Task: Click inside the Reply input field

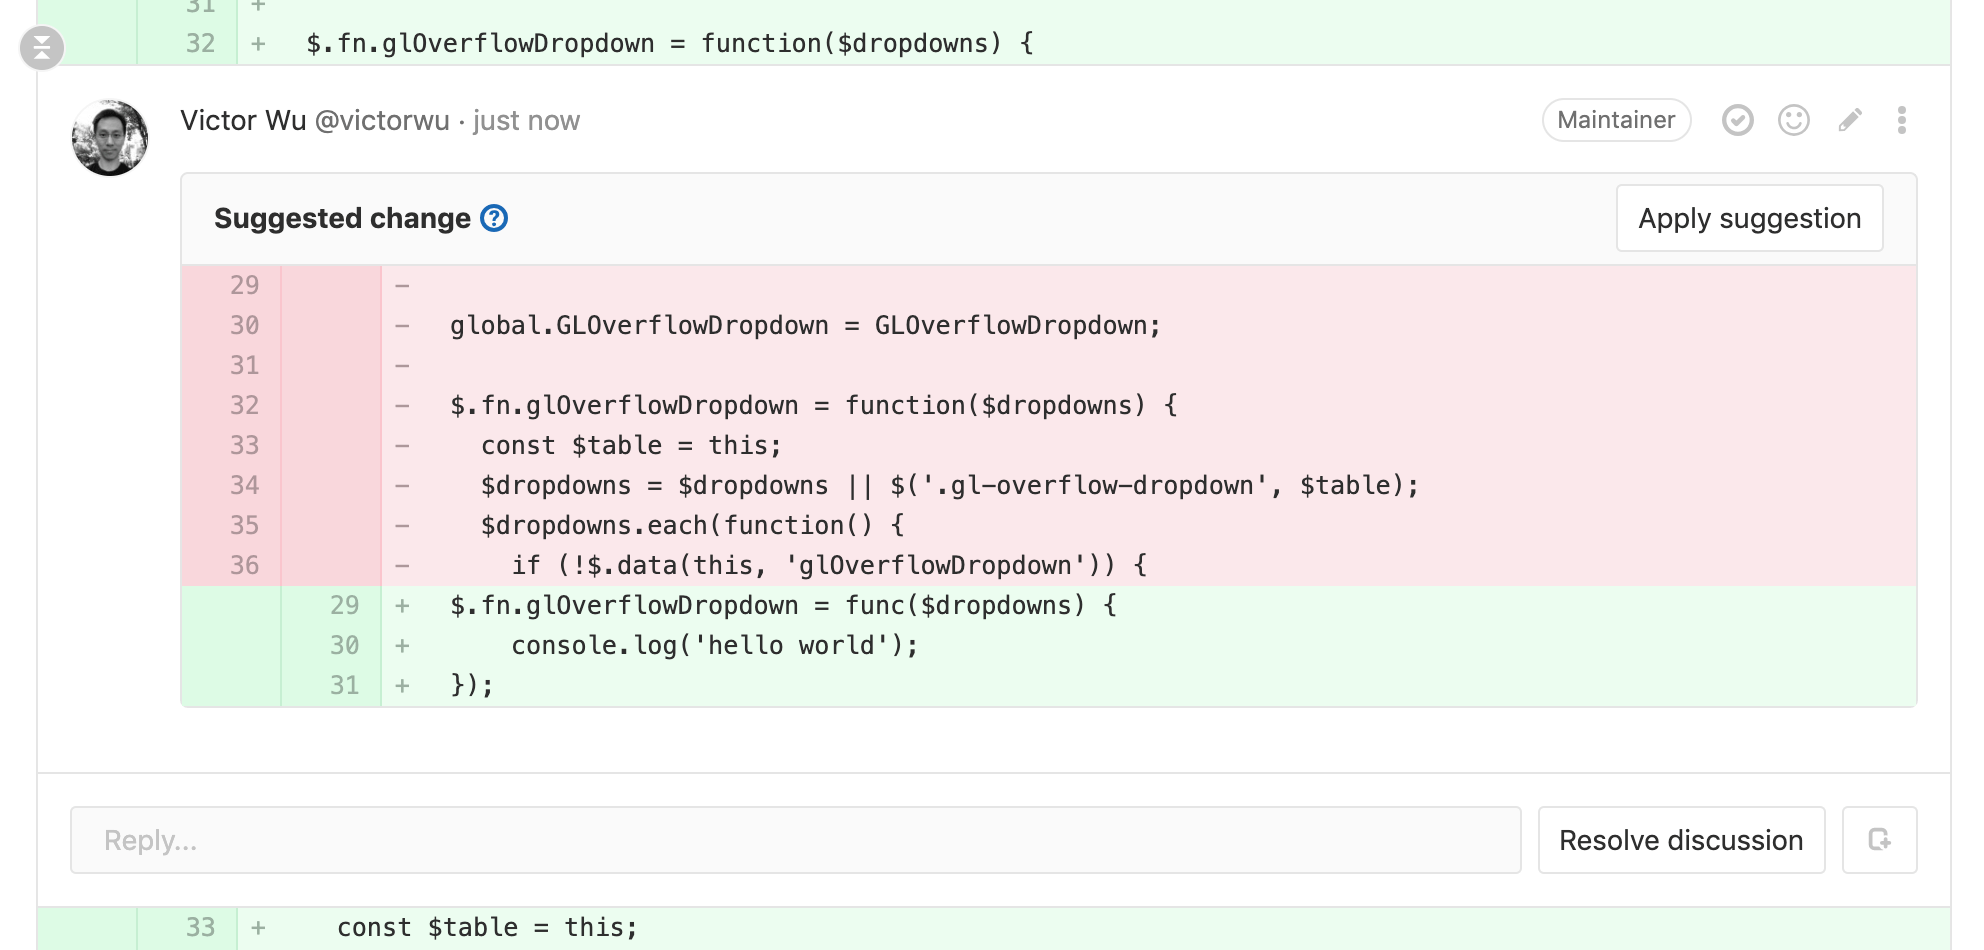Action: pyautogui.click(x=700, y=840)
